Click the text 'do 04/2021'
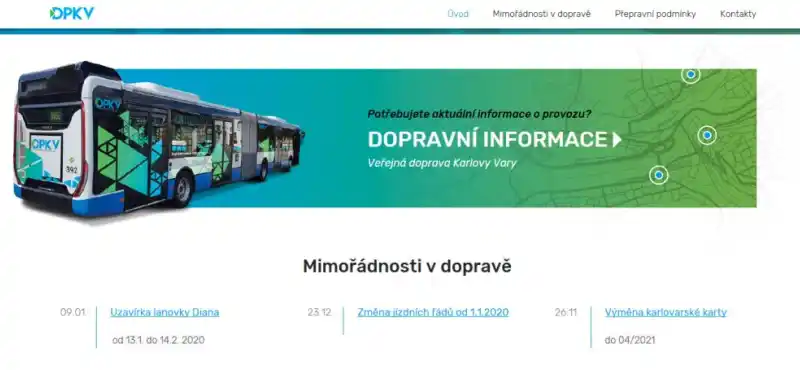The image size is (800, 370). point(630,340)
